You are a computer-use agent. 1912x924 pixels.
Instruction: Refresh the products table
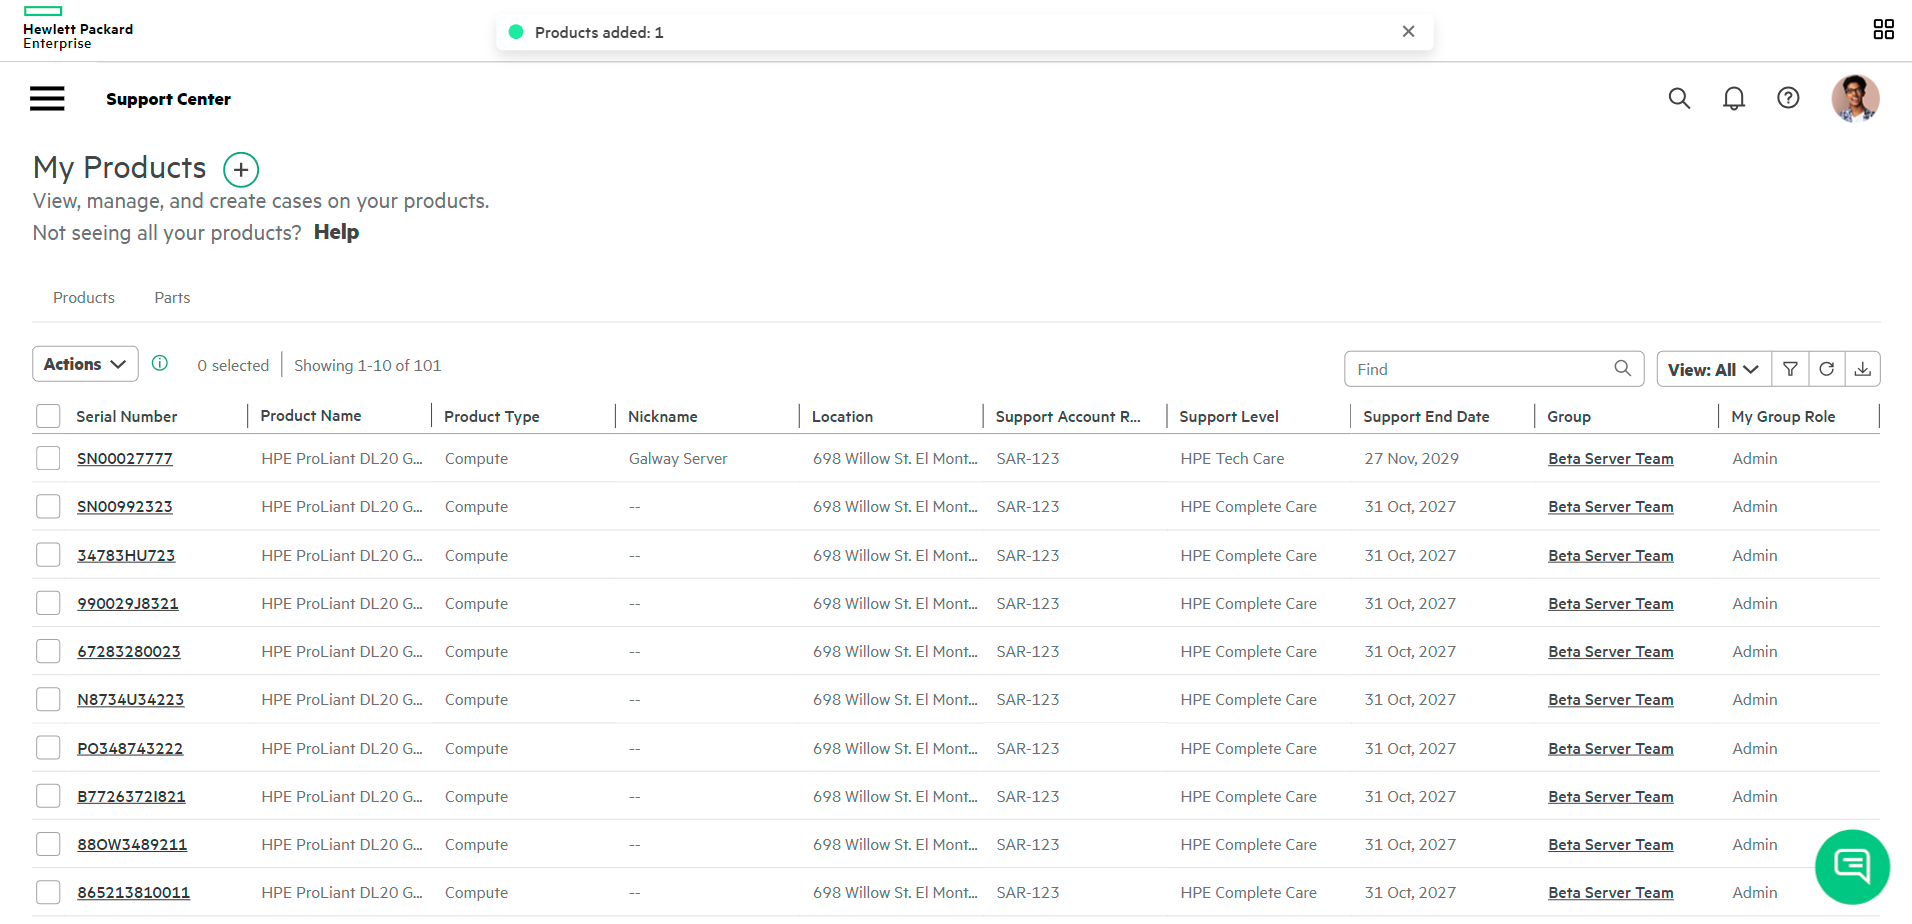pyautogui.click(x=1826, y=369)
